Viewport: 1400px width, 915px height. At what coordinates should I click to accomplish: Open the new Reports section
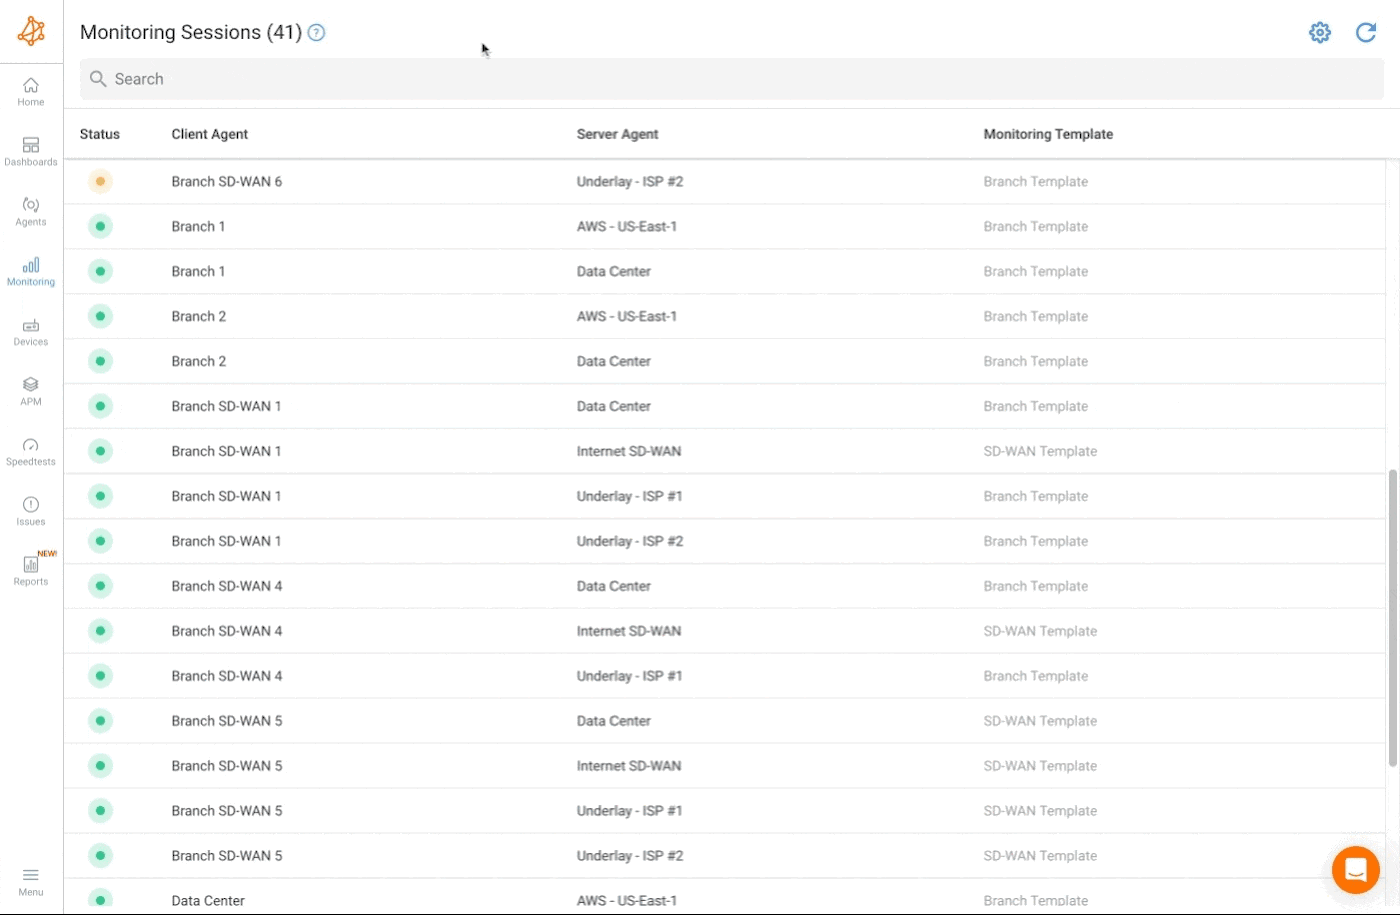30,571
